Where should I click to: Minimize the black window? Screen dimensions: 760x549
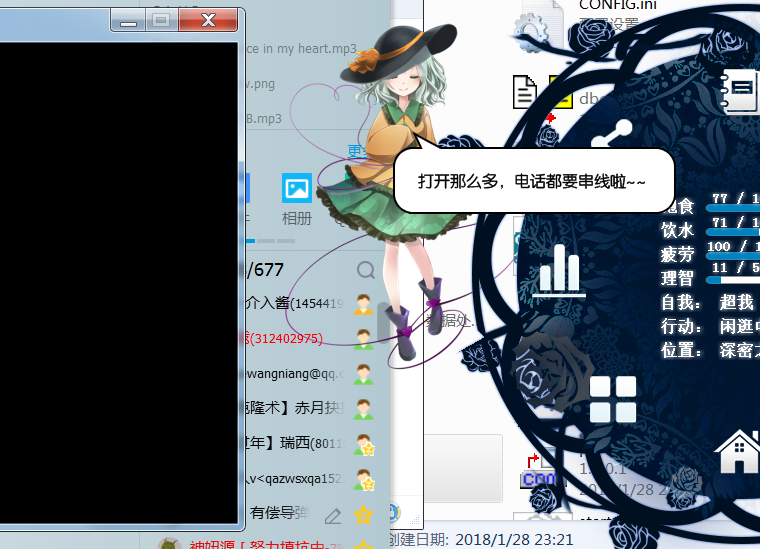pyautogui.click(x=128, y=20)
